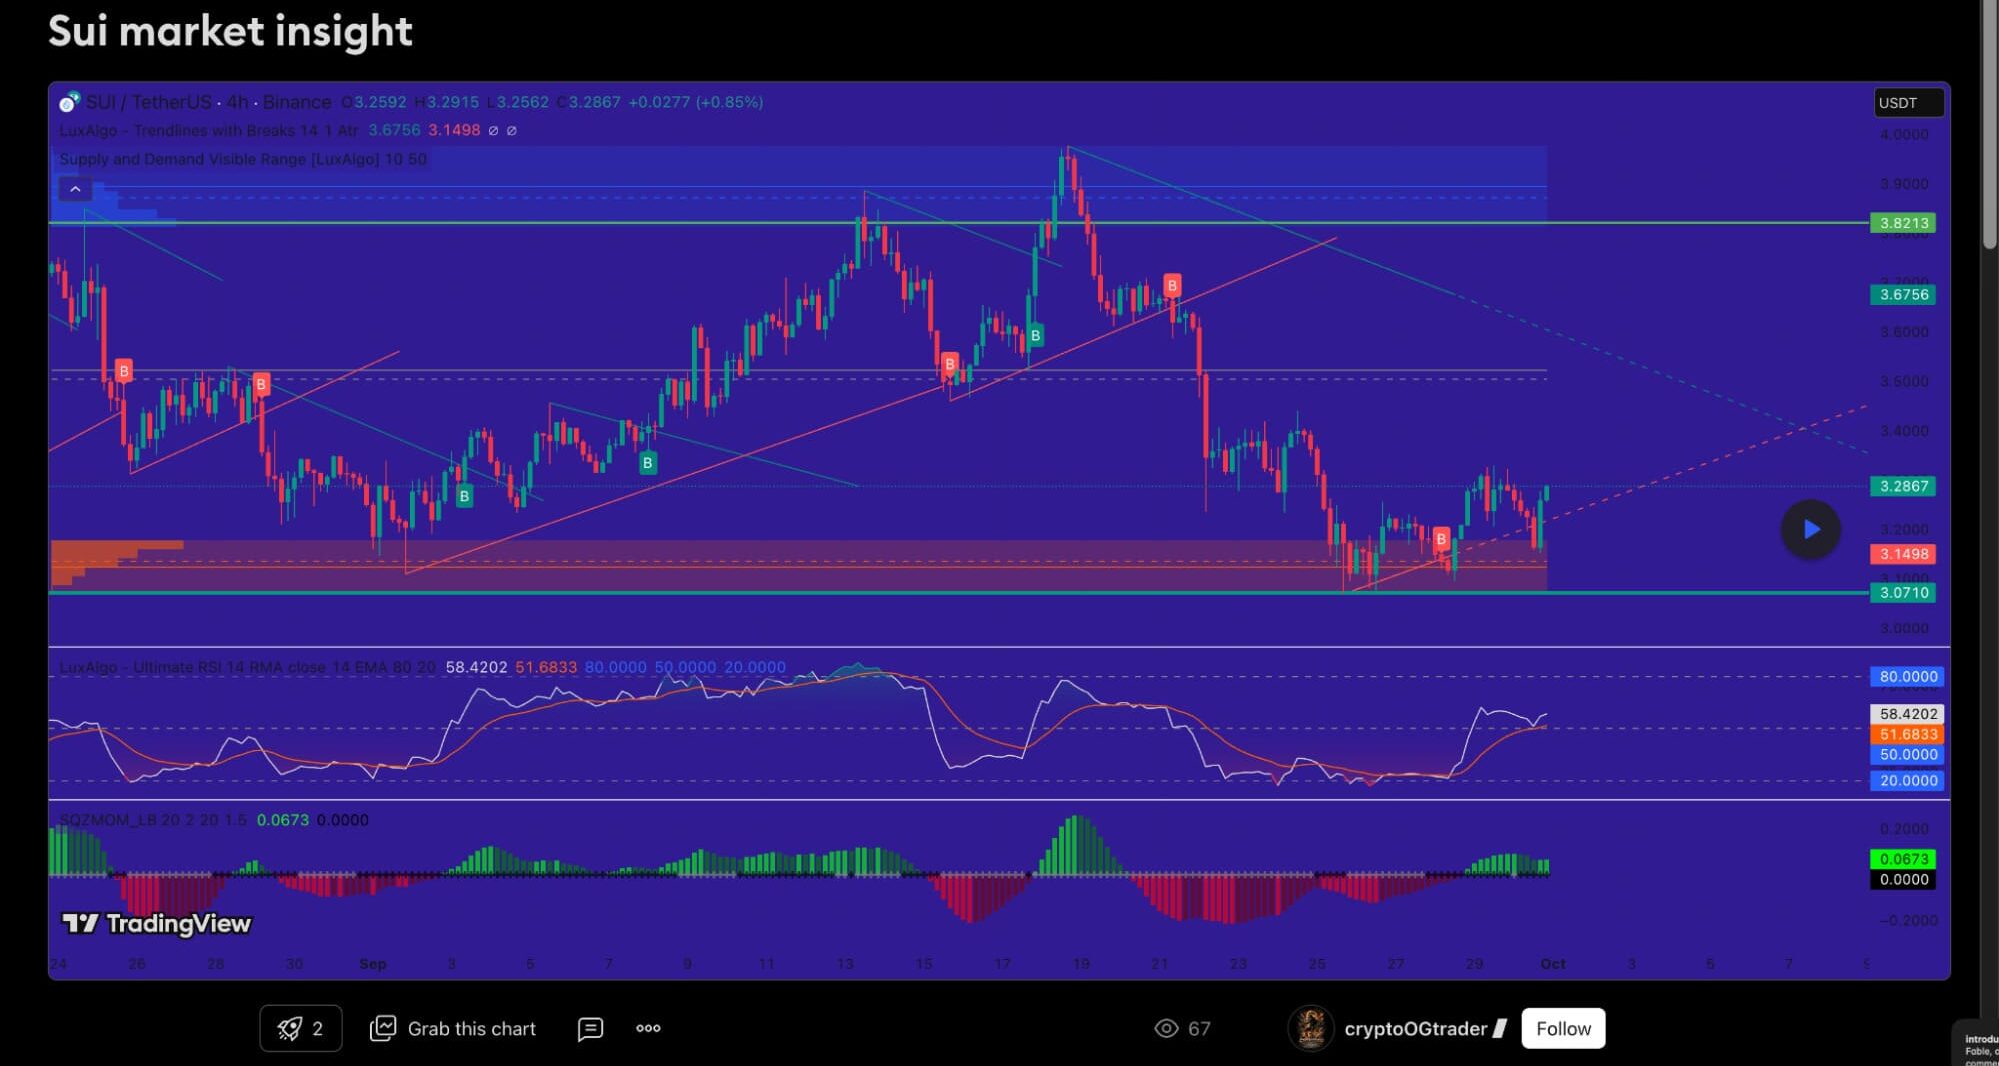Boost the idea with the rocket button
This screenshot has height=1066, width=1999.
[300, 1028]
